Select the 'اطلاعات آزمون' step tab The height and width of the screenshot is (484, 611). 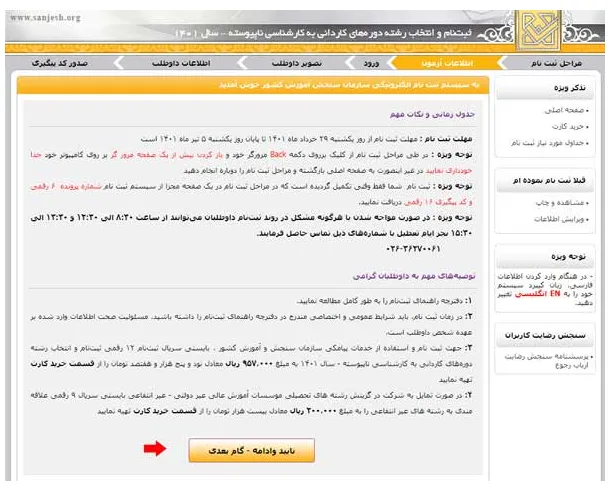(447, 63)
